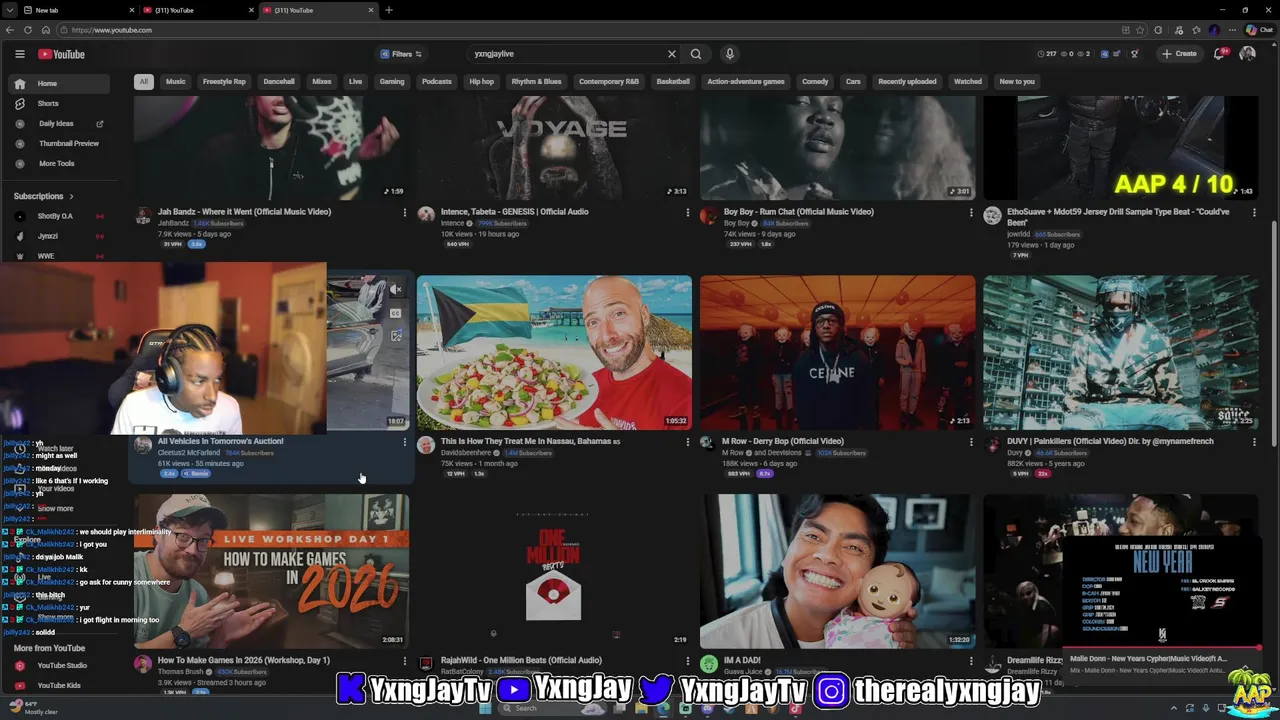Open options menu for Boy Boy Rum Chat video
Image resolution: width=1280 pixels, height=720 pixels.
[x=970, y=212]
